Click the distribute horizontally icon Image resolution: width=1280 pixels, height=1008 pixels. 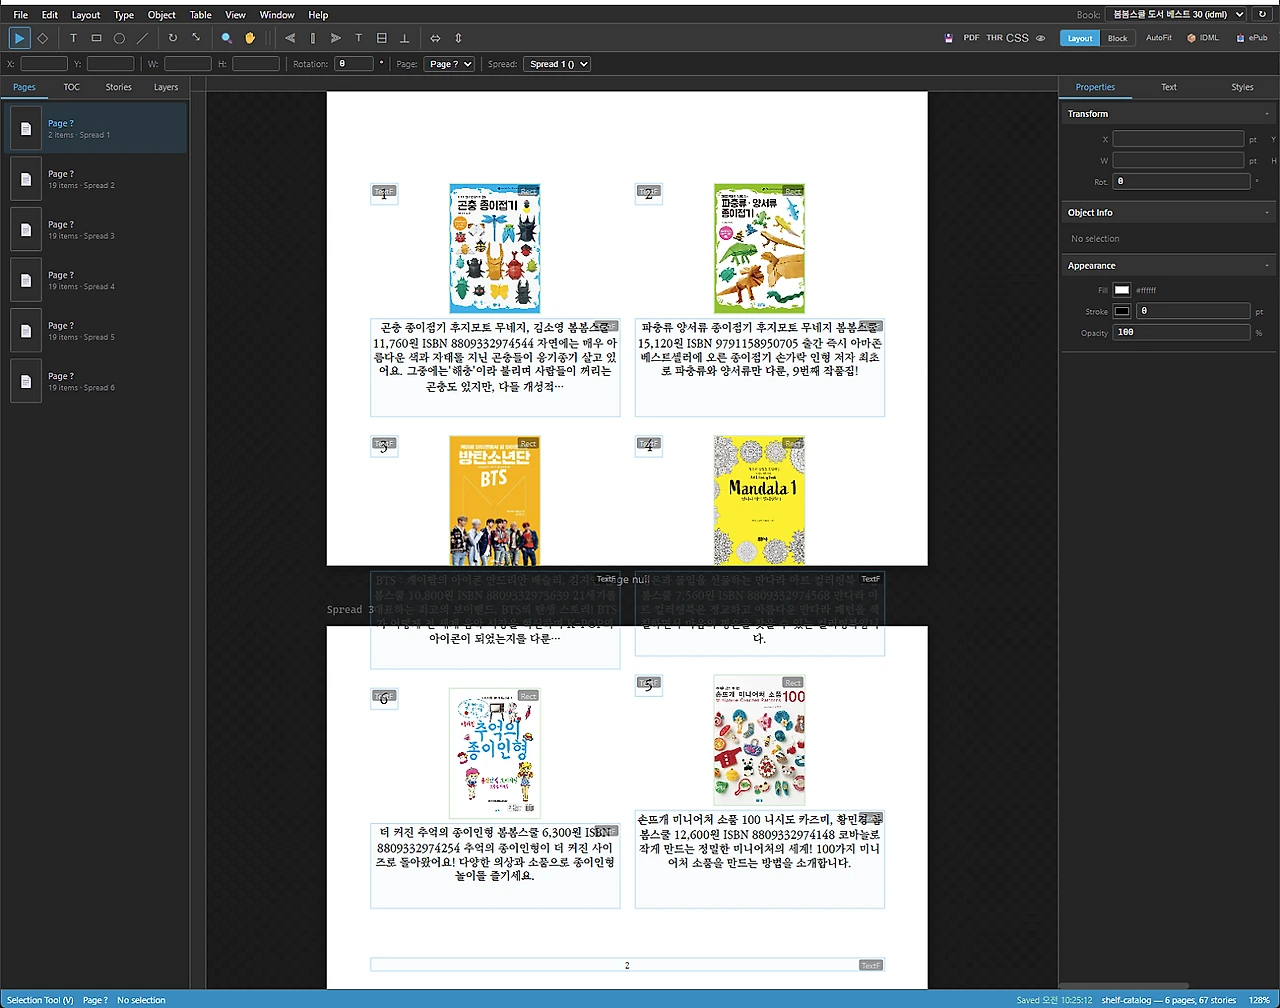[435, 38]
